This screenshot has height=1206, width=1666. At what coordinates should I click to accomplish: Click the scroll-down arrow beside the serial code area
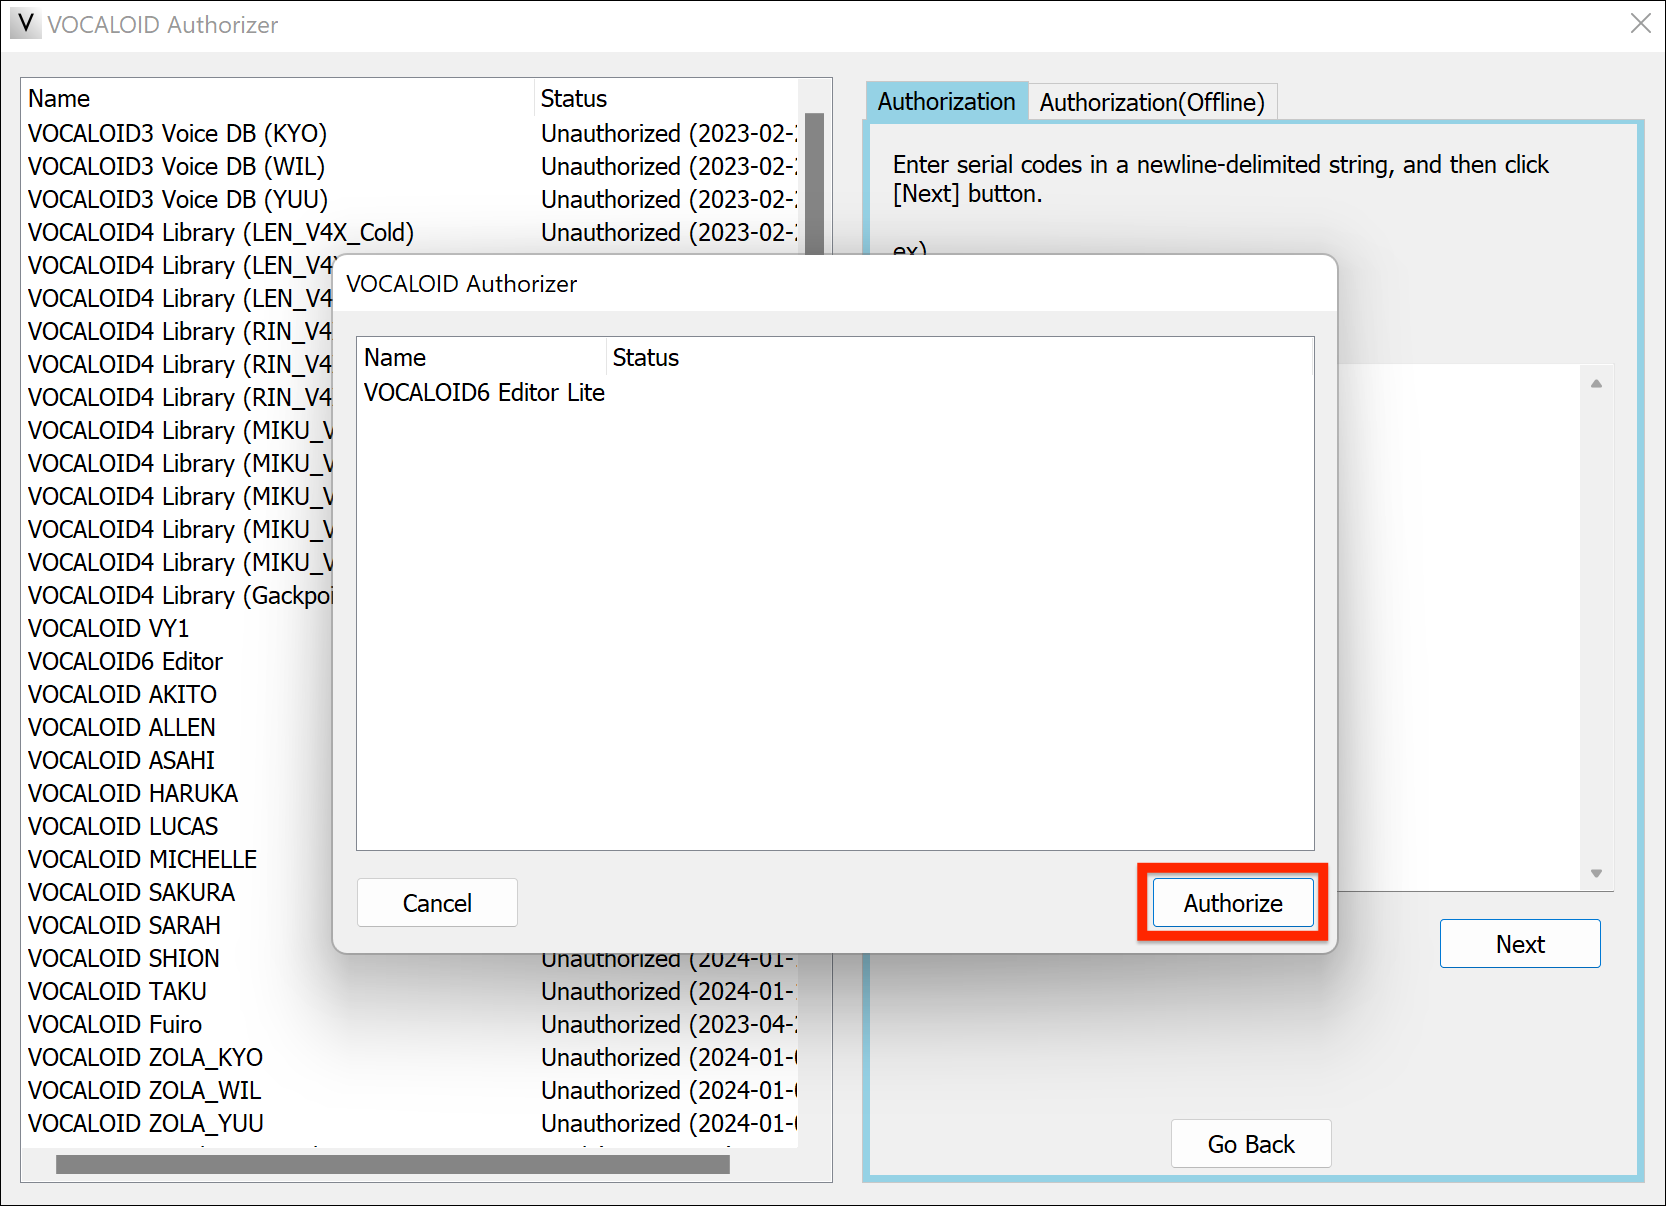tap(1597, 873)
